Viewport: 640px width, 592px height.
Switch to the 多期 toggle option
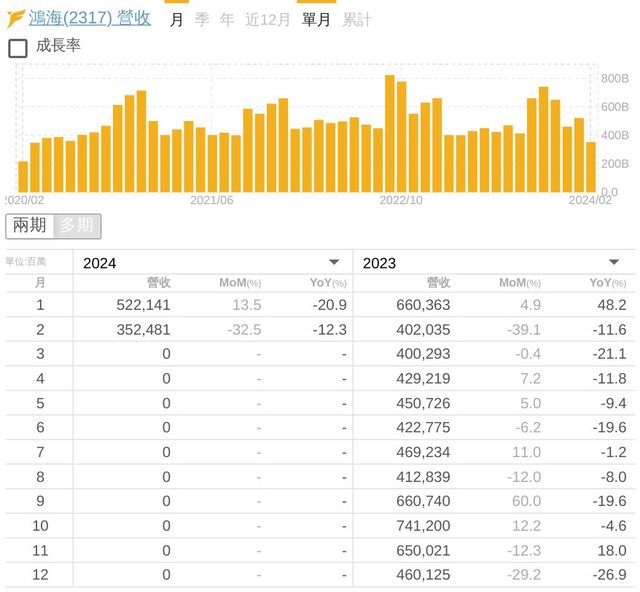[77, 225]
